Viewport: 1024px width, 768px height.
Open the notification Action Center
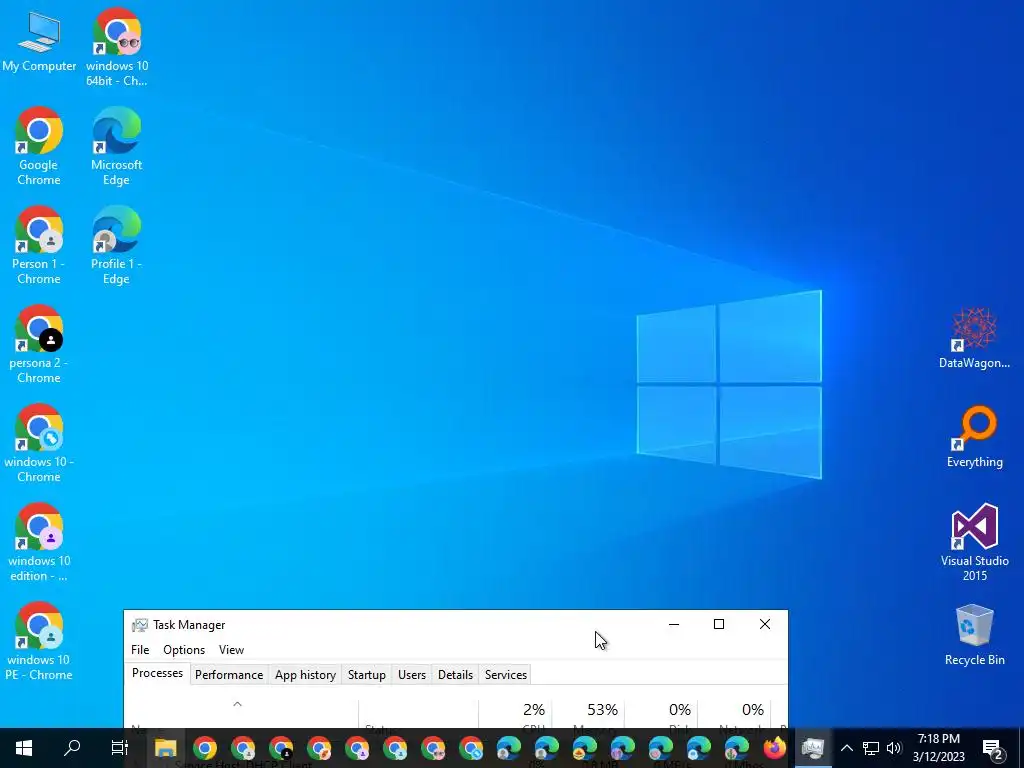993,748
